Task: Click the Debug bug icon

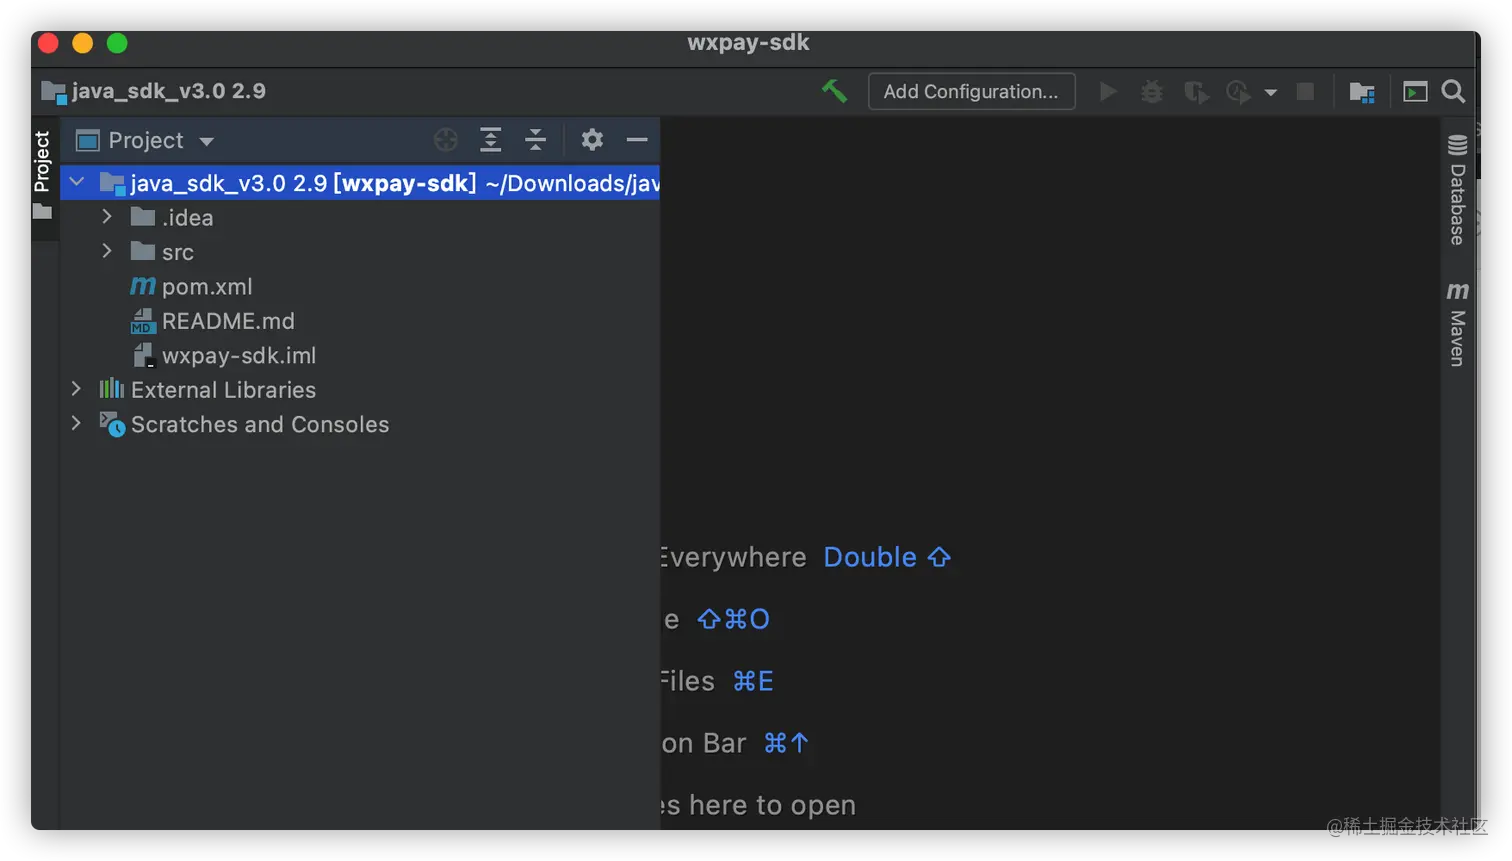Action: click(x=1152, y=92)
